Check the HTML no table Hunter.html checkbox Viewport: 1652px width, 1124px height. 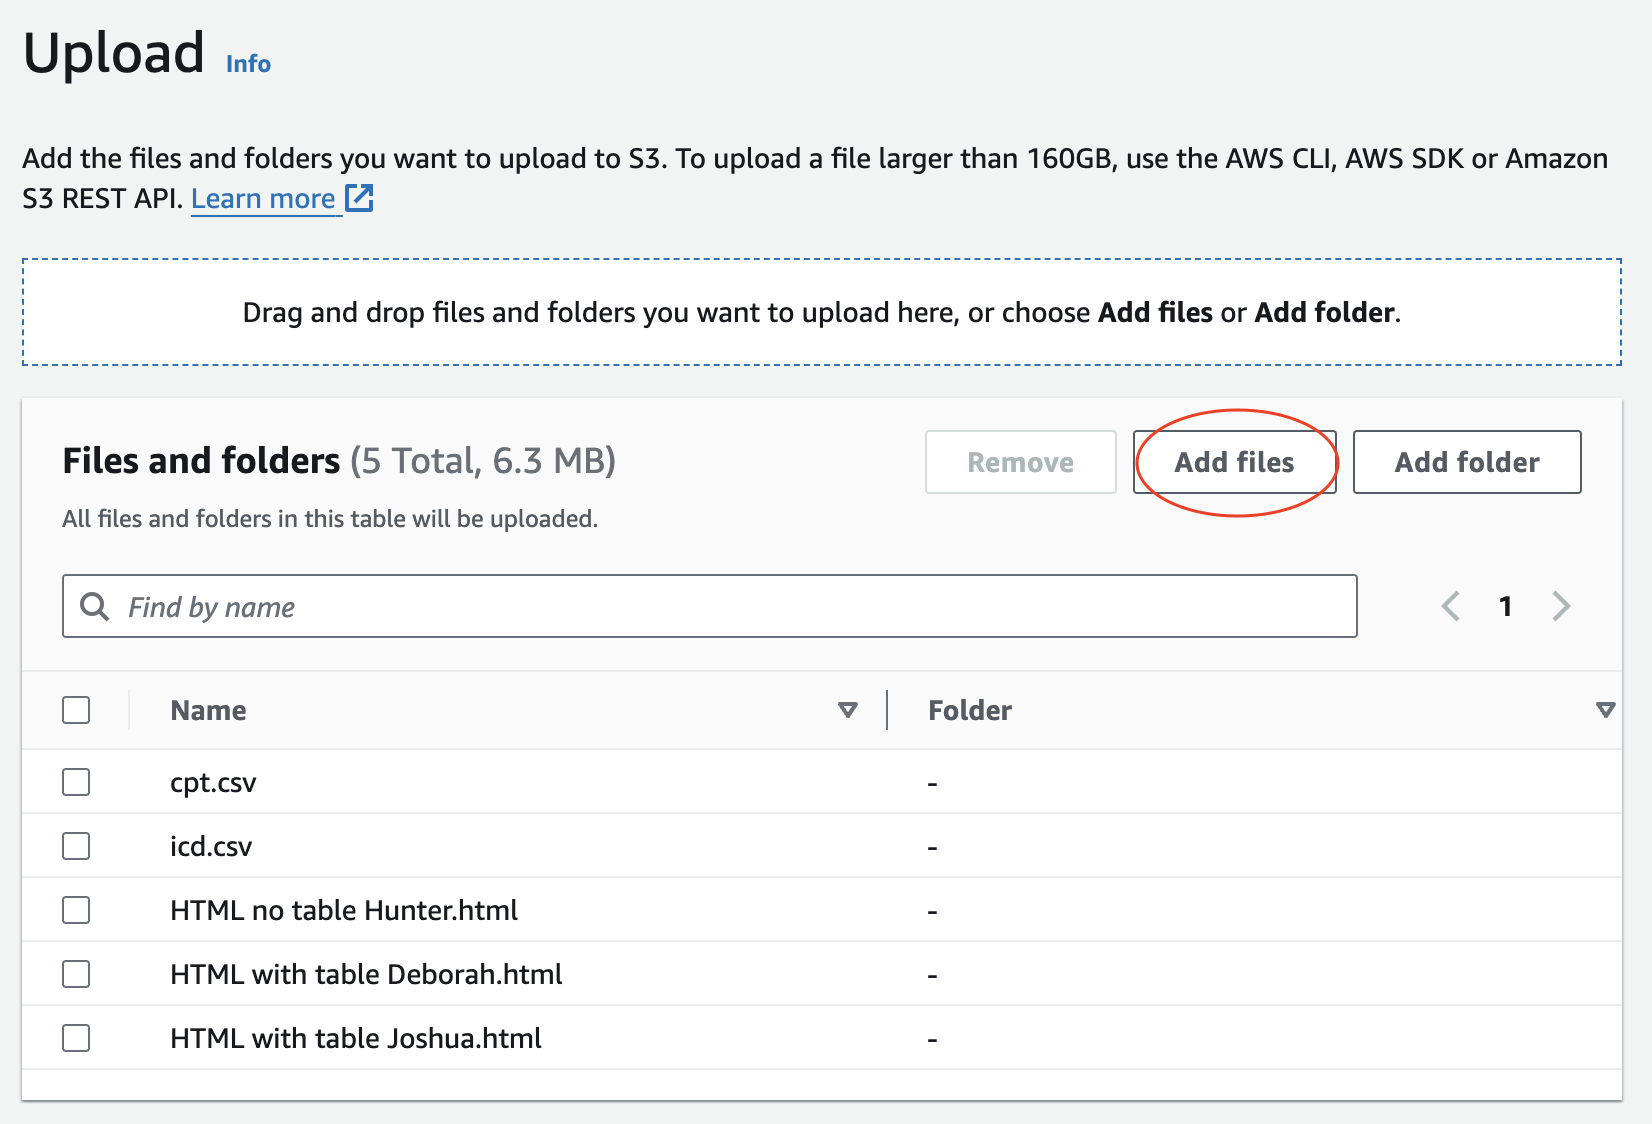click(76, 910)
